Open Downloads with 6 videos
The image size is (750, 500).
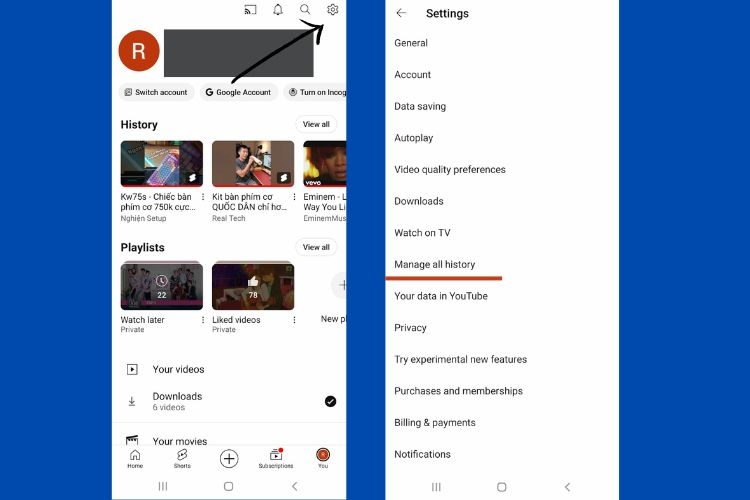pyautogui.click(x=229, y=401)
